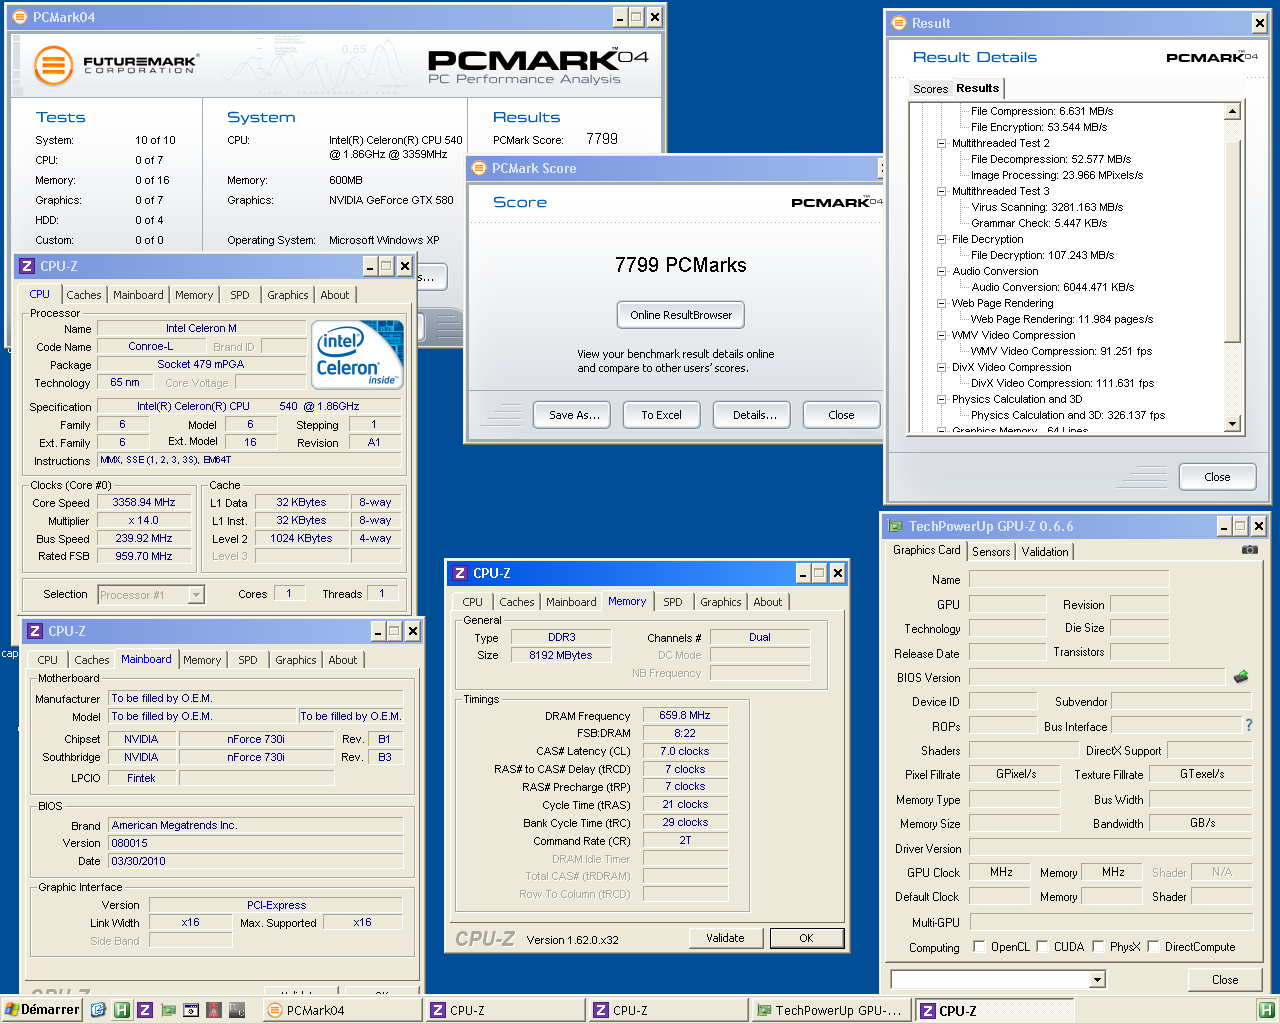Enable the CUDA checkbox in GPU-Z
1280x1024 pixels.
tap(1042, 946)
